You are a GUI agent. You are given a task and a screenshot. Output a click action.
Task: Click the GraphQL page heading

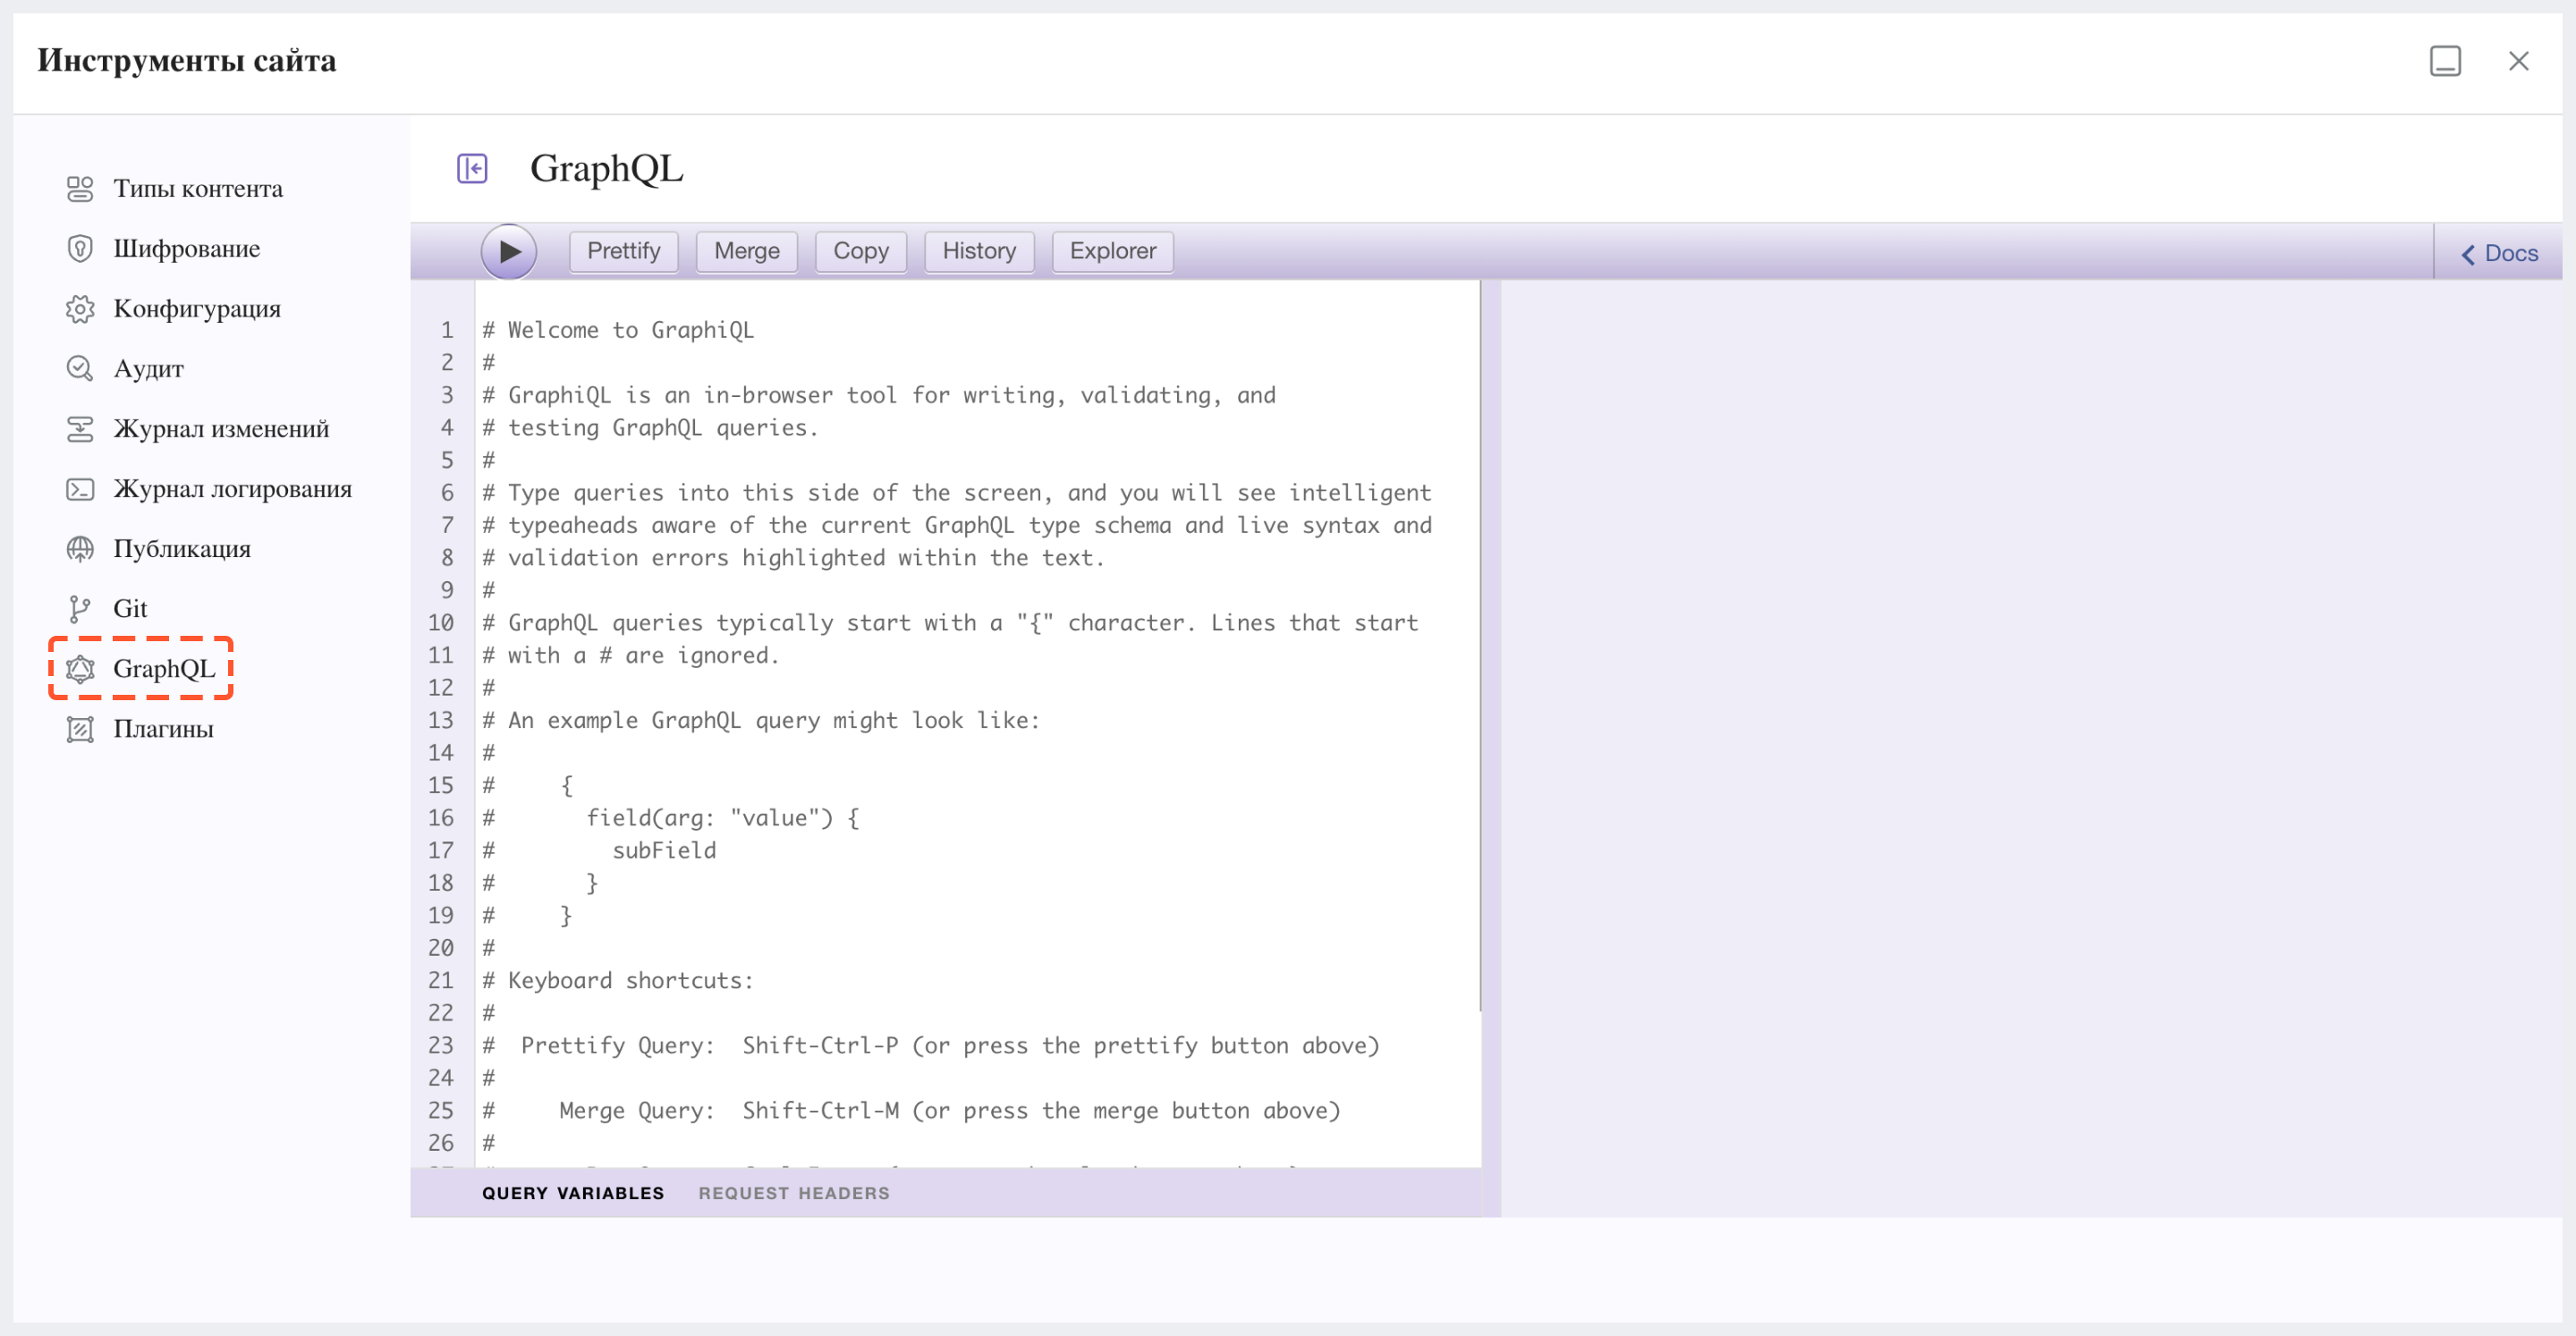[607, 168]
